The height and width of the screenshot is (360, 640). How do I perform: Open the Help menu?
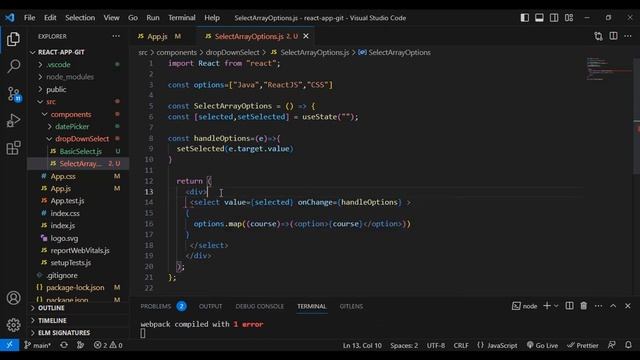tap(212, 18)
